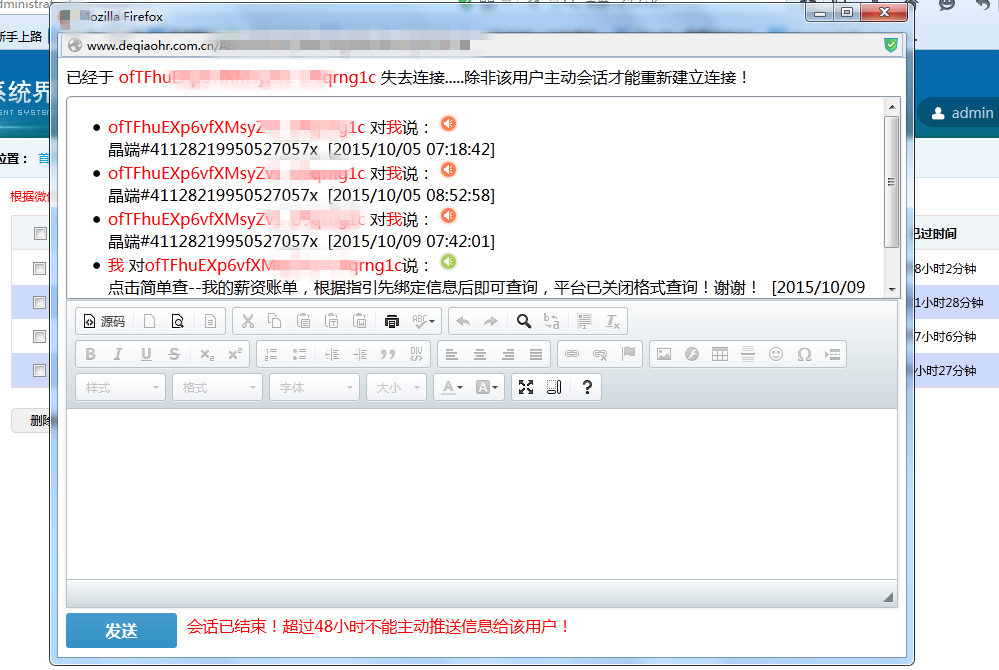Insert a horizontal line
The image size is (999, 670).
tap(748, 355)
